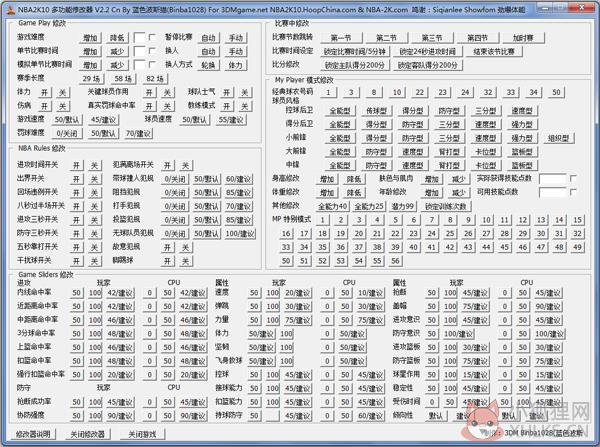
Task: Turn 关键球员作用 on with 开
Action: [150, 93]
